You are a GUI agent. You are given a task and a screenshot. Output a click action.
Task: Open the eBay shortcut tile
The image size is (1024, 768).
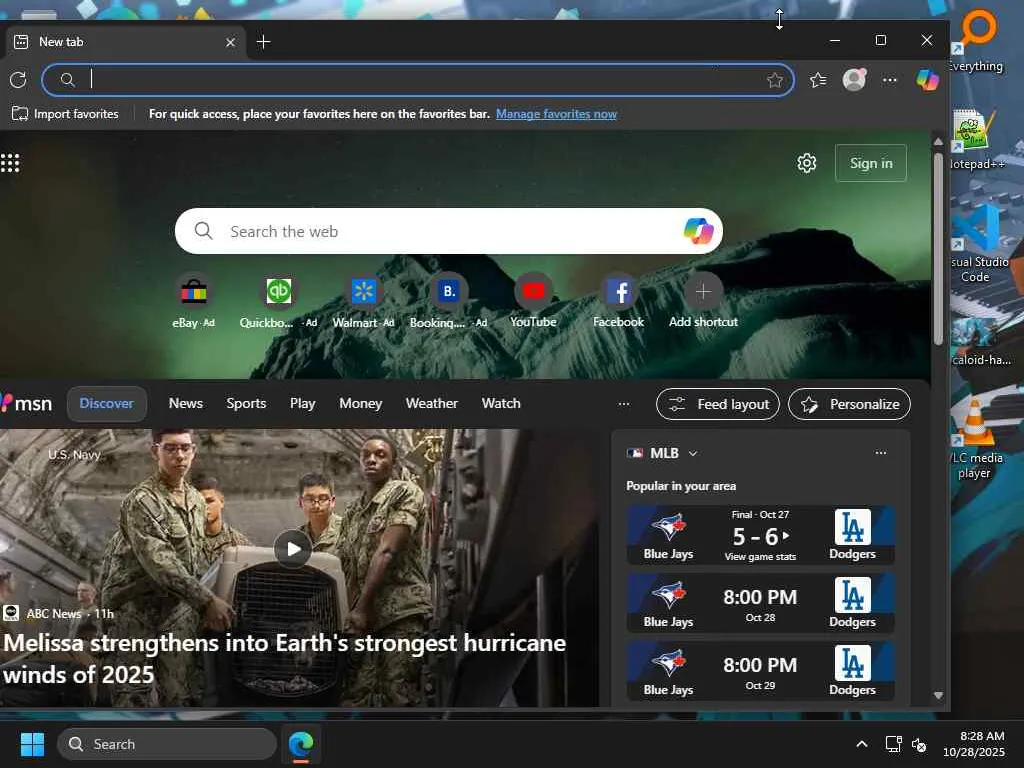[193, 300]
